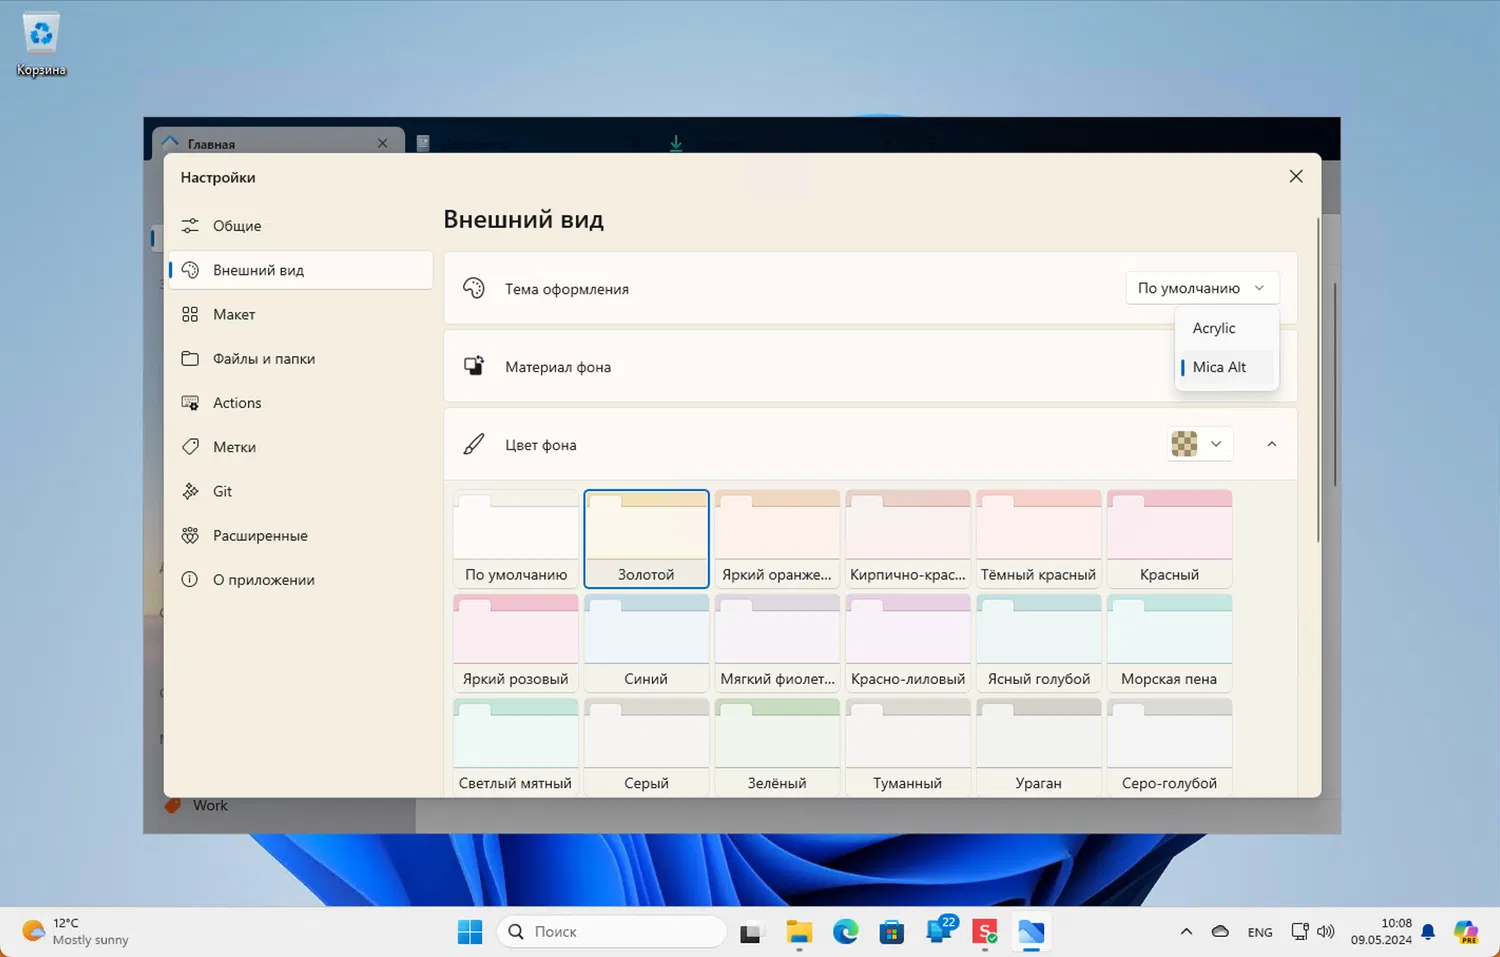Switch to the Actions settings page
1500x957 pixels.
tap(300, 403)
